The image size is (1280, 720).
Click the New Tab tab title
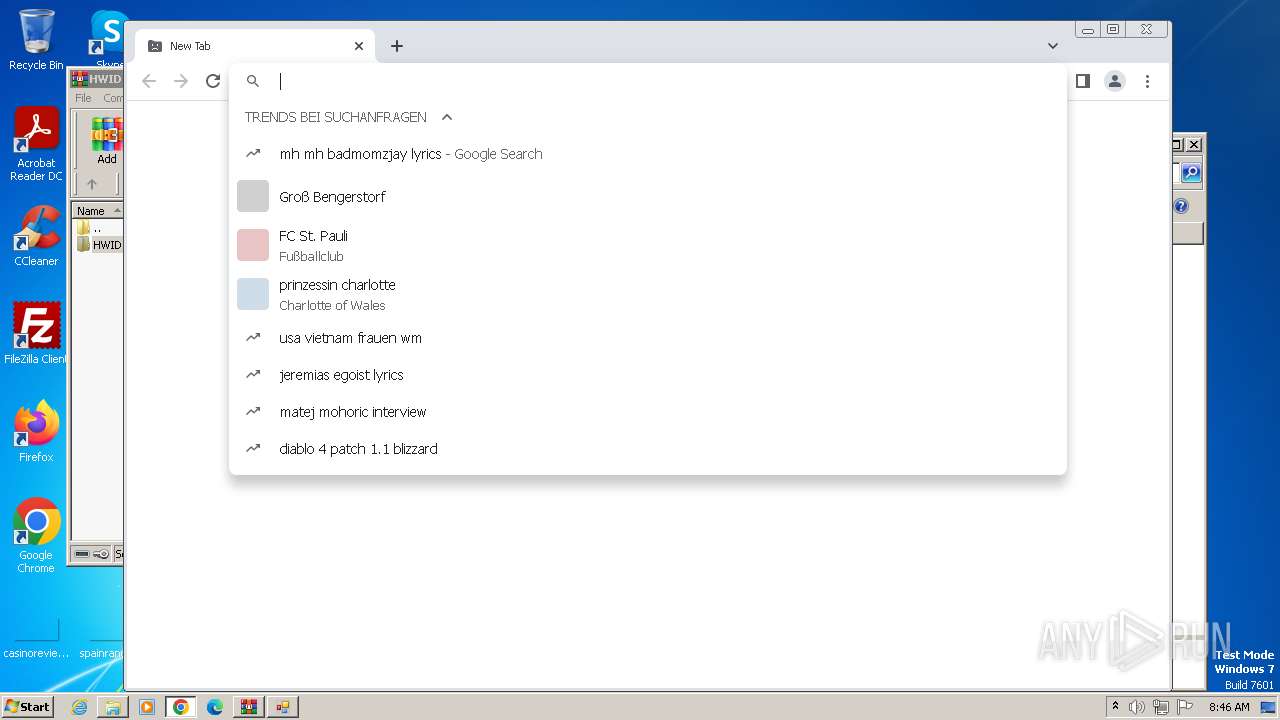point(190,46)
